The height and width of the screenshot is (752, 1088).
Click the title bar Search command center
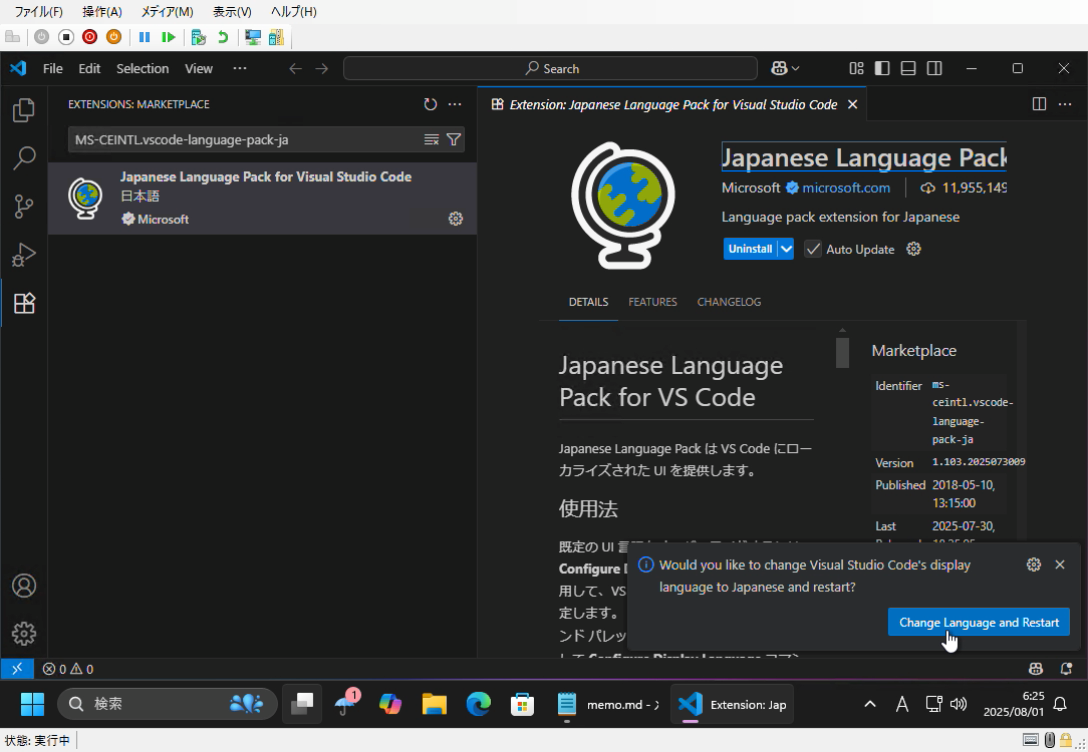(550, 68)
